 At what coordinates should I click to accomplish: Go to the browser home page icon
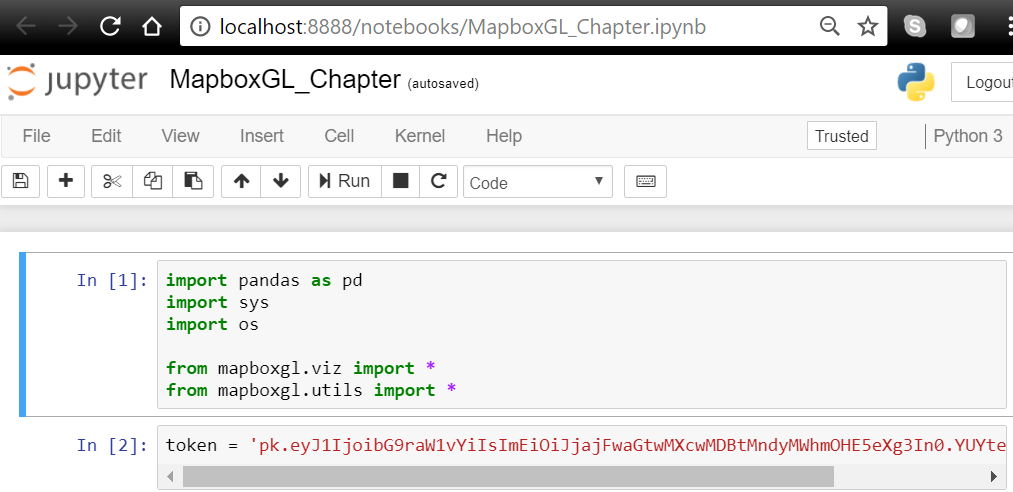tap(152, 26)
